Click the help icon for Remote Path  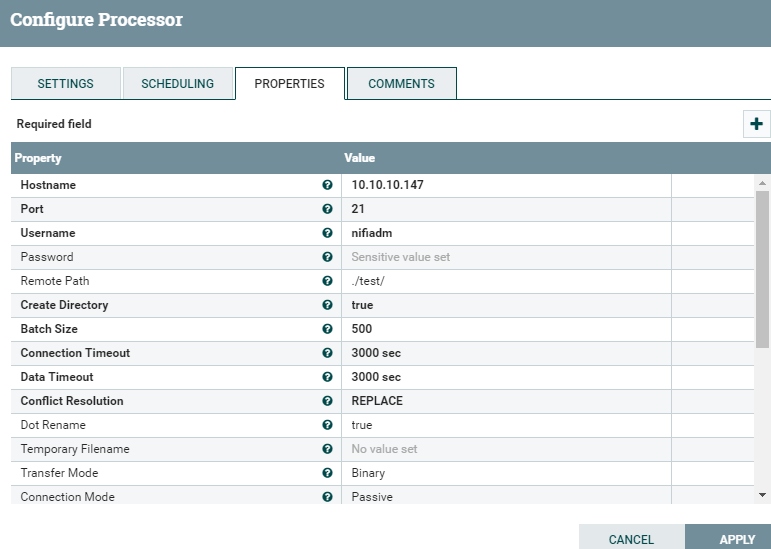point(327,281)
